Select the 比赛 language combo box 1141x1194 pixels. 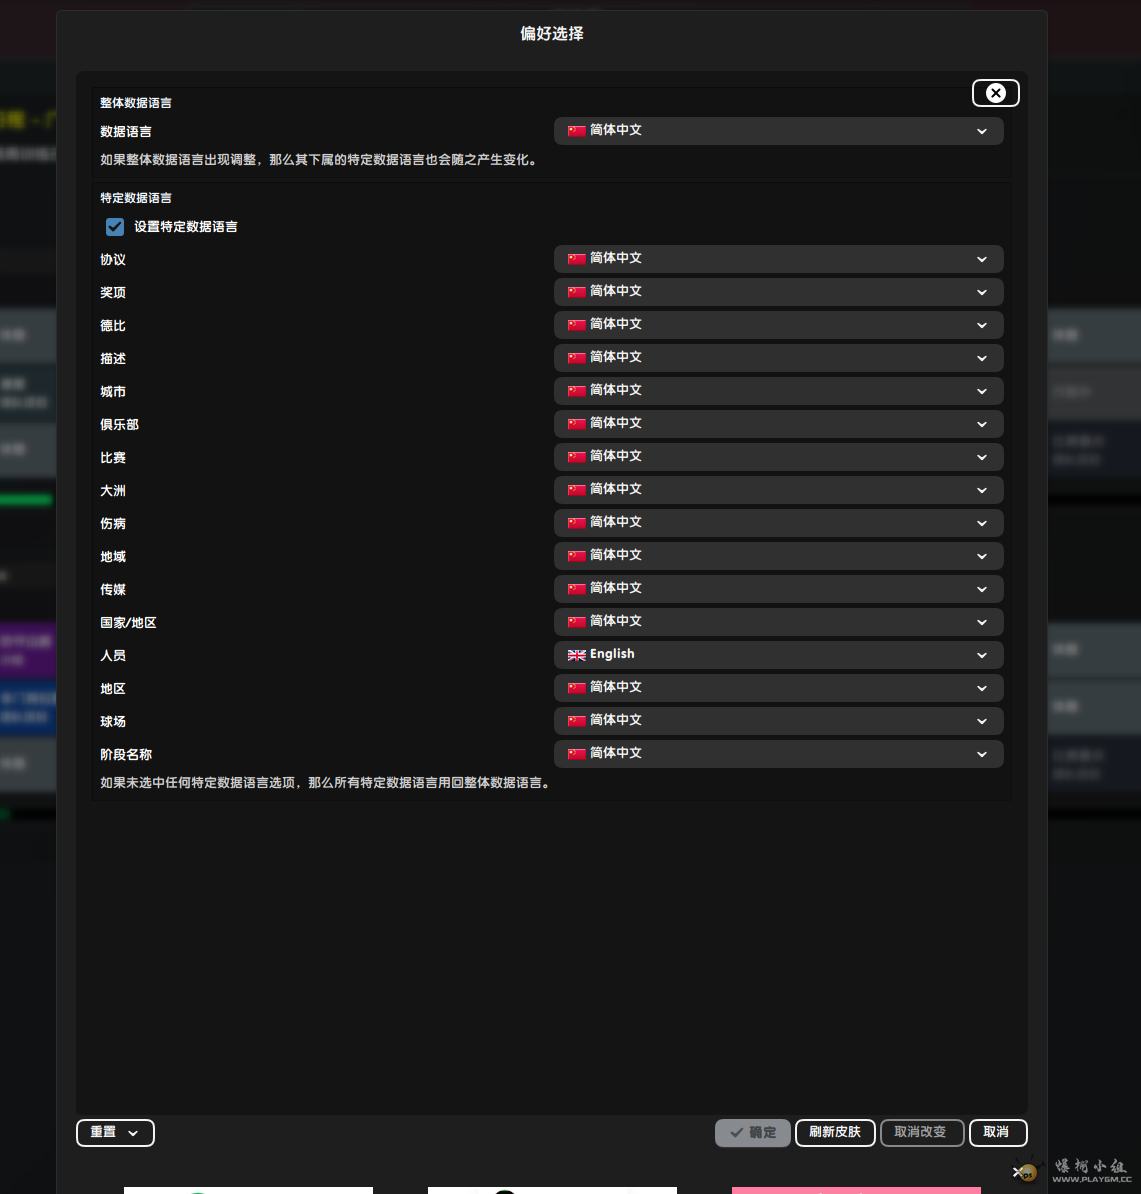coord(778,457)
